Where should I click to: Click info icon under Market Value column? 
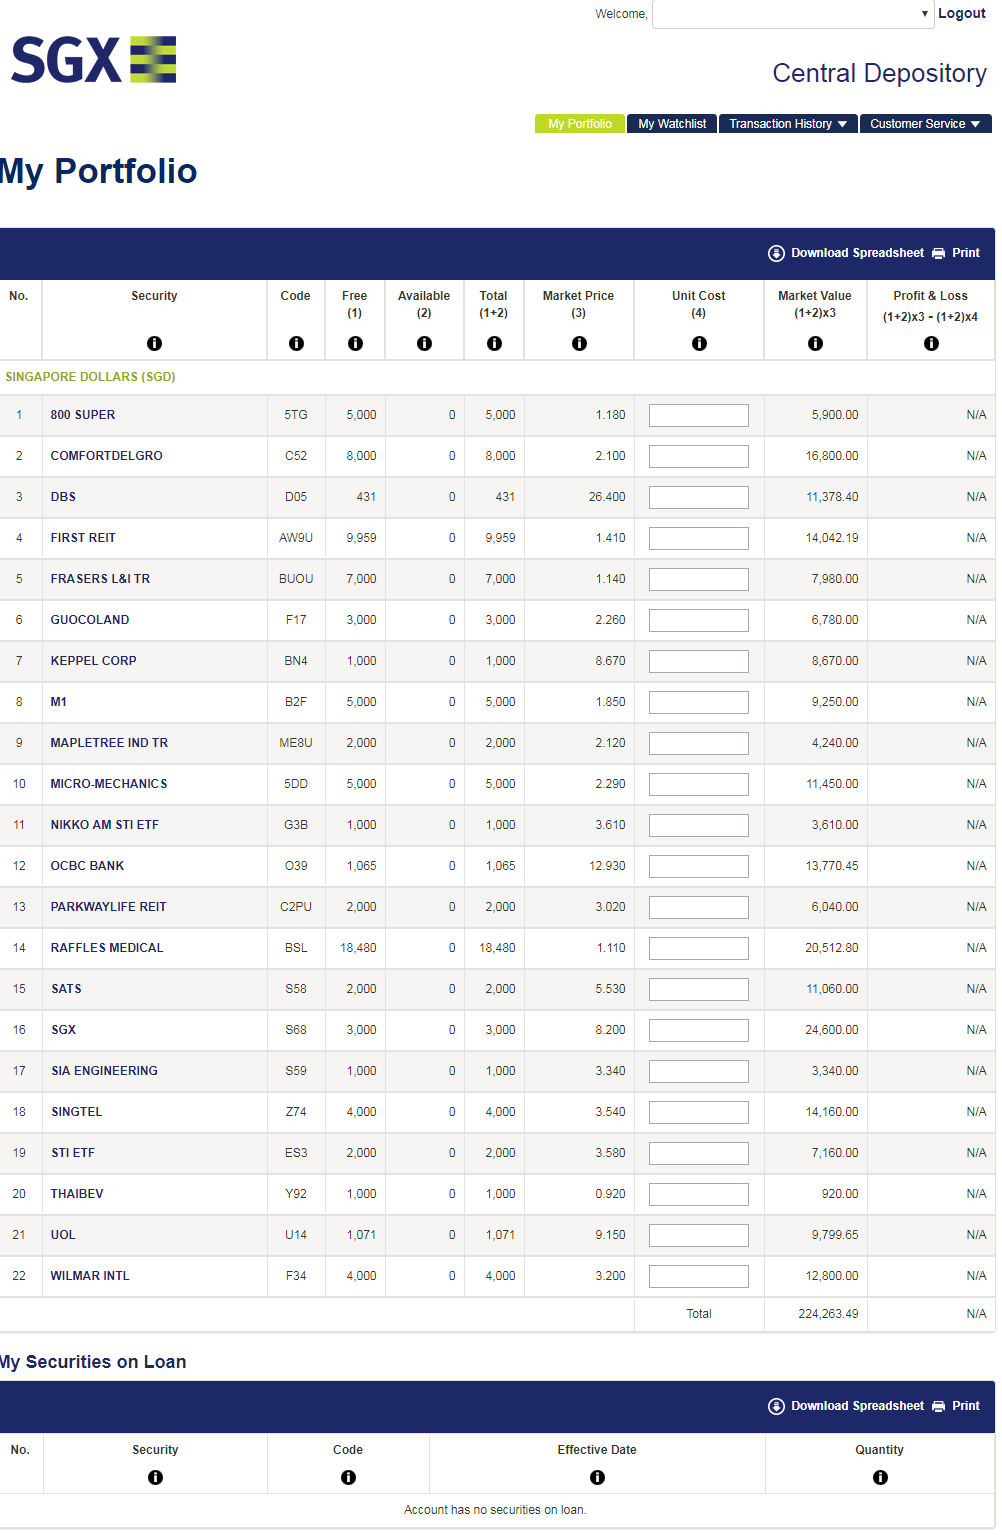coord(815,343)
